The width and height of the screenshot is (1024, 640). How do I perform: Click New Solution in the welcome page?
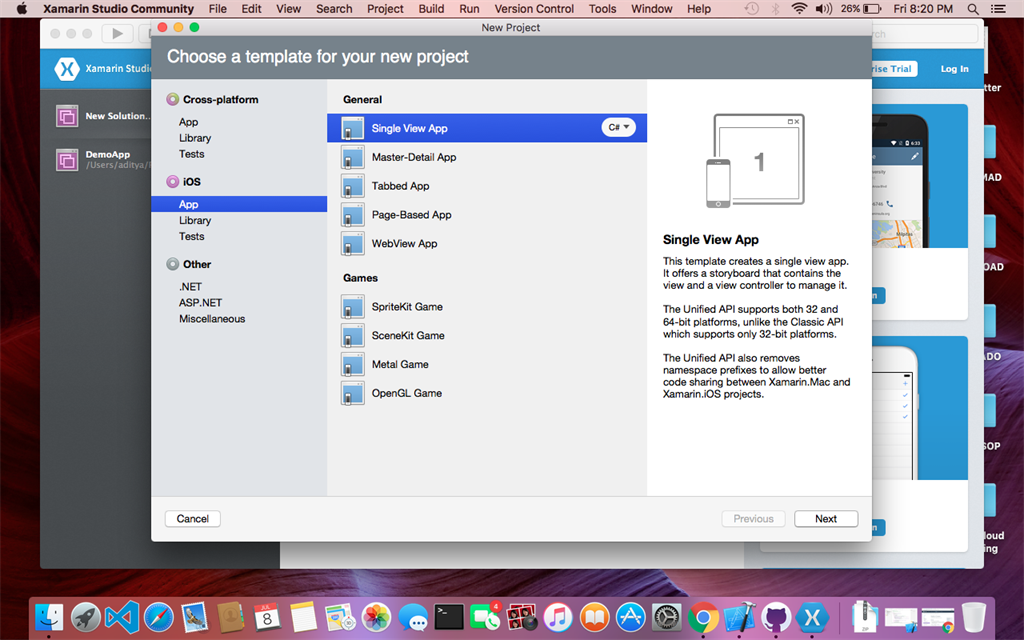coord(102,116)
